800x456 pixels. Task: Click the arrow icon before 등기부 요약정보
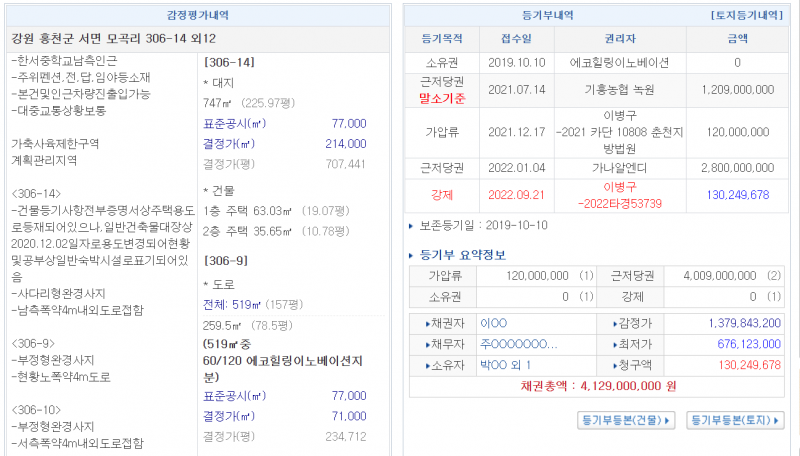pos(414,254)
